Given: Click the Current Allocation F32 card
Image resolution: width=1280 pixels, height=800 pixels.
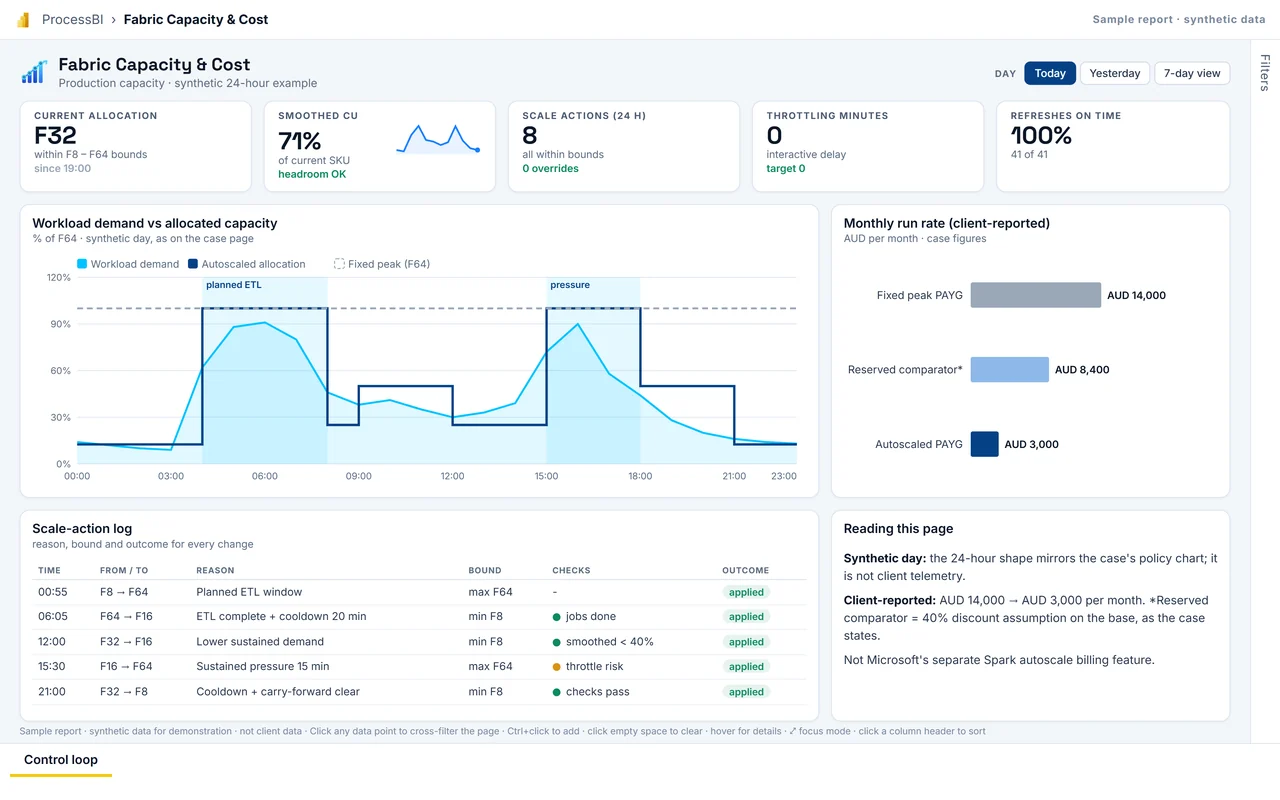Looking at the screenshot, I should [135, 146].
